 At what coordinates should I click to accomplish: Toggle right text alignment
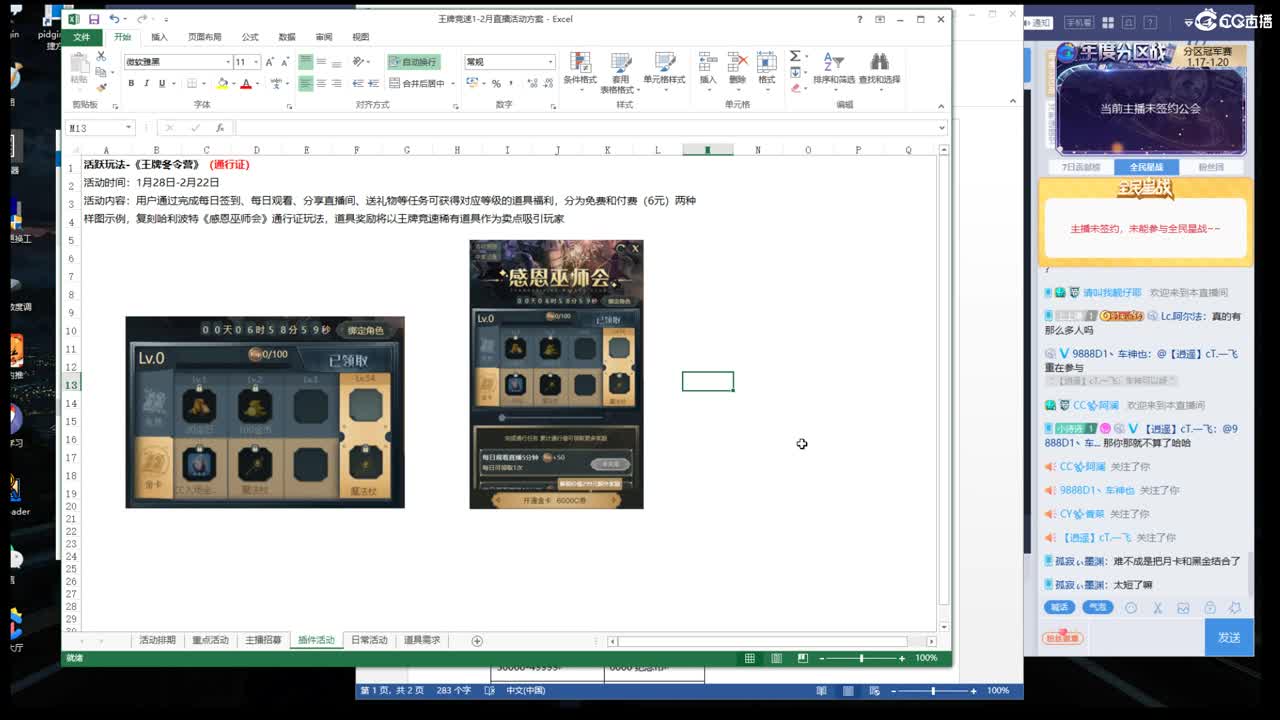pyautogui.click(x=338, y=84)
